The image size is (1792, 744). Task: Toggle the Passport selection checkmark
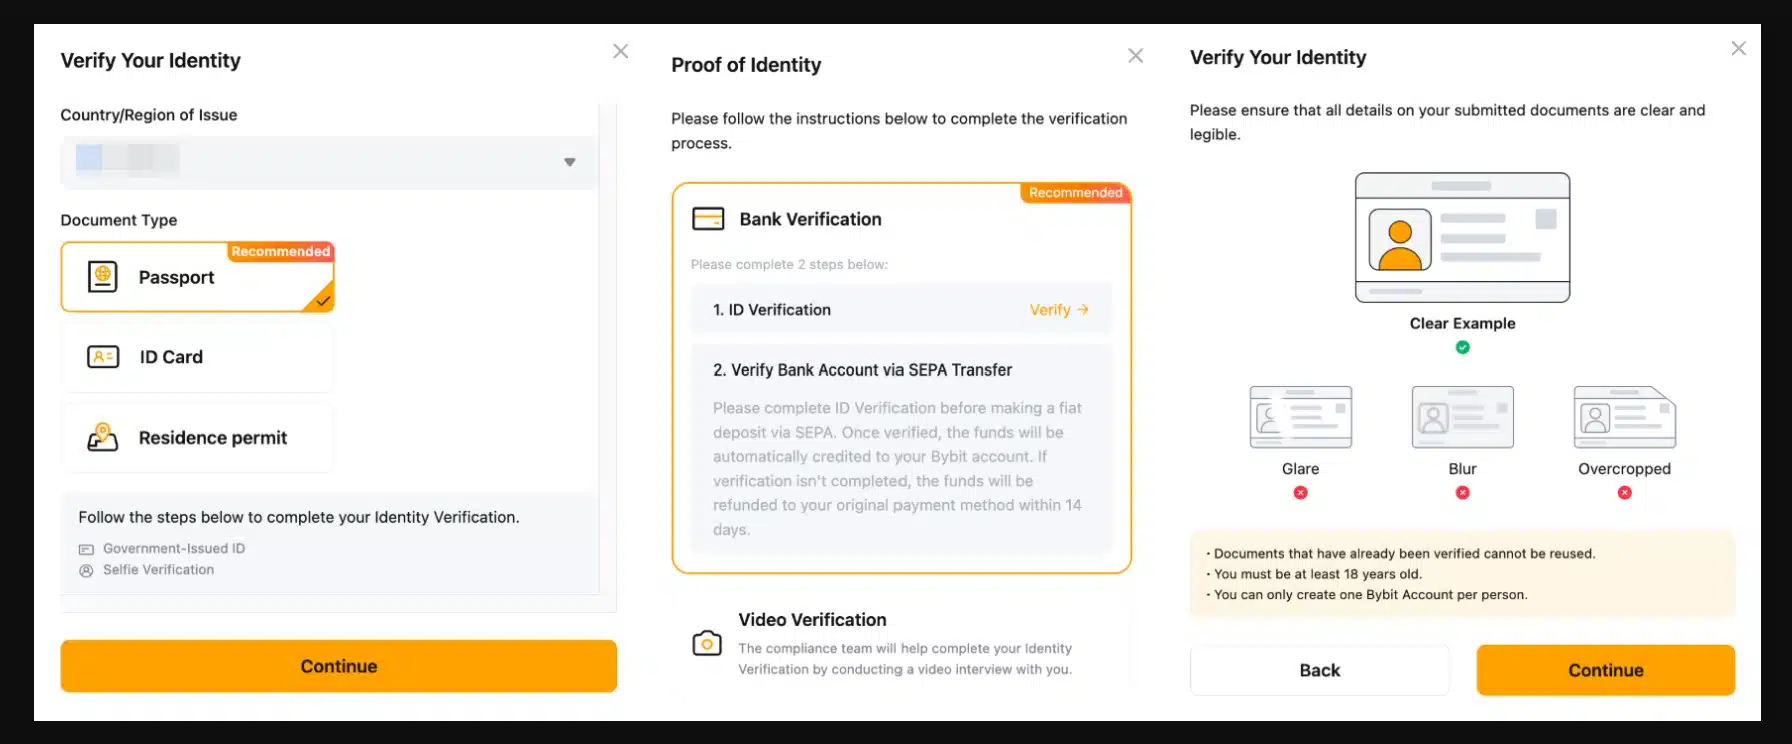(322, 300)
